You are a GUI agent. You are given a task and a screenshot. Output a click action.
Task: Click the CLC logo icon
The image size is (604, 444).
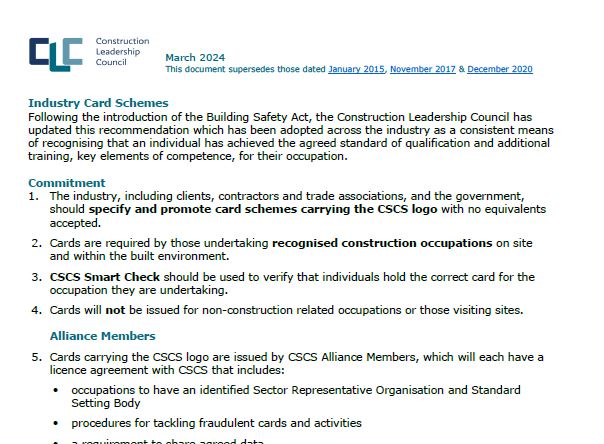56,54
